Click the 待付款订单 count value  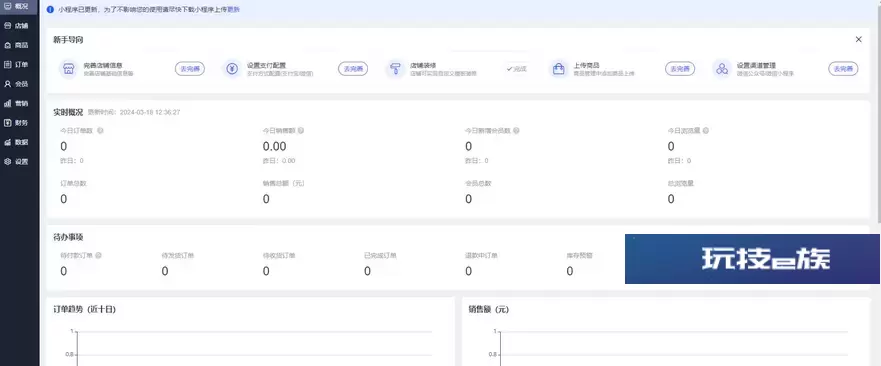pos(63,271)
